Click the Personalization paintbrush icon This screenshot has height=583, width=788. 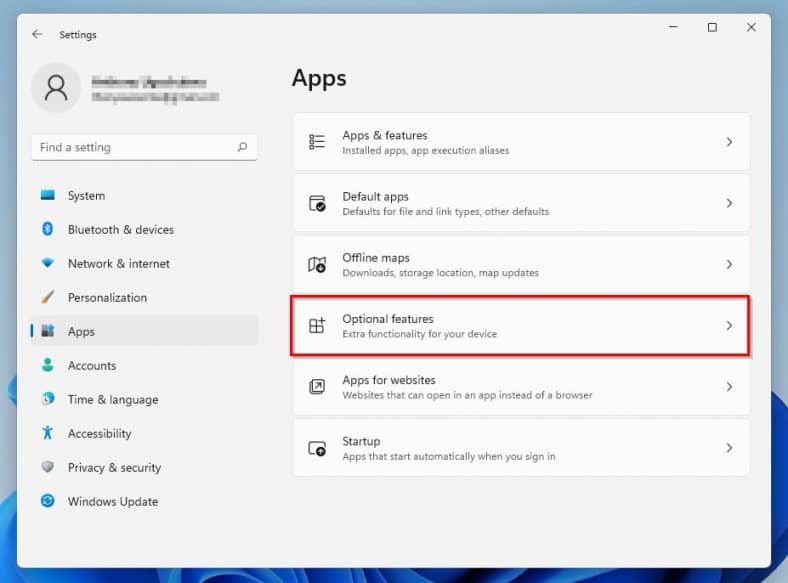click(47, 298)
